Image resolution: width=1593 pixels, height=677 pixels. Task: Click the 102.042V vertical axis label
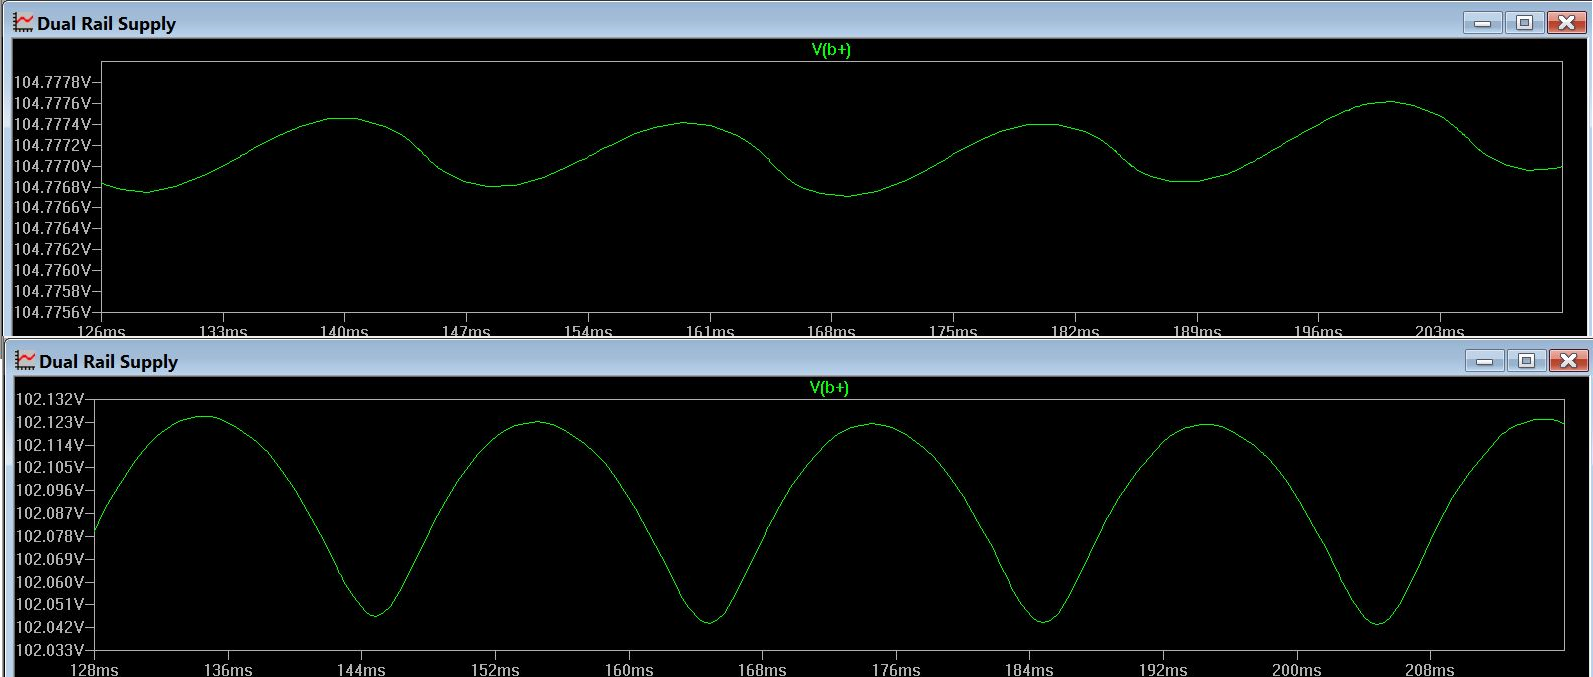click(50, 627)
